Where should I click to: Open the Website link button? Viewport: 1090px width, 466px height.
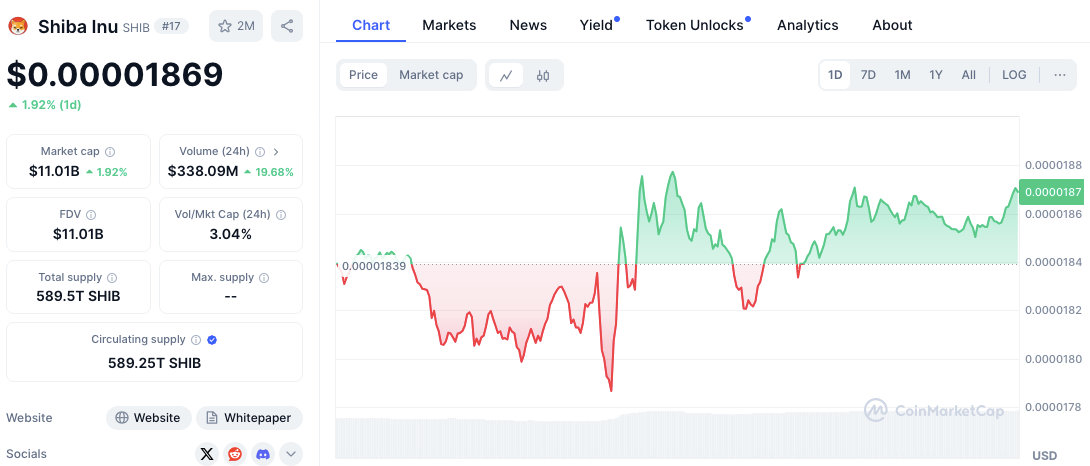point(149,418)
